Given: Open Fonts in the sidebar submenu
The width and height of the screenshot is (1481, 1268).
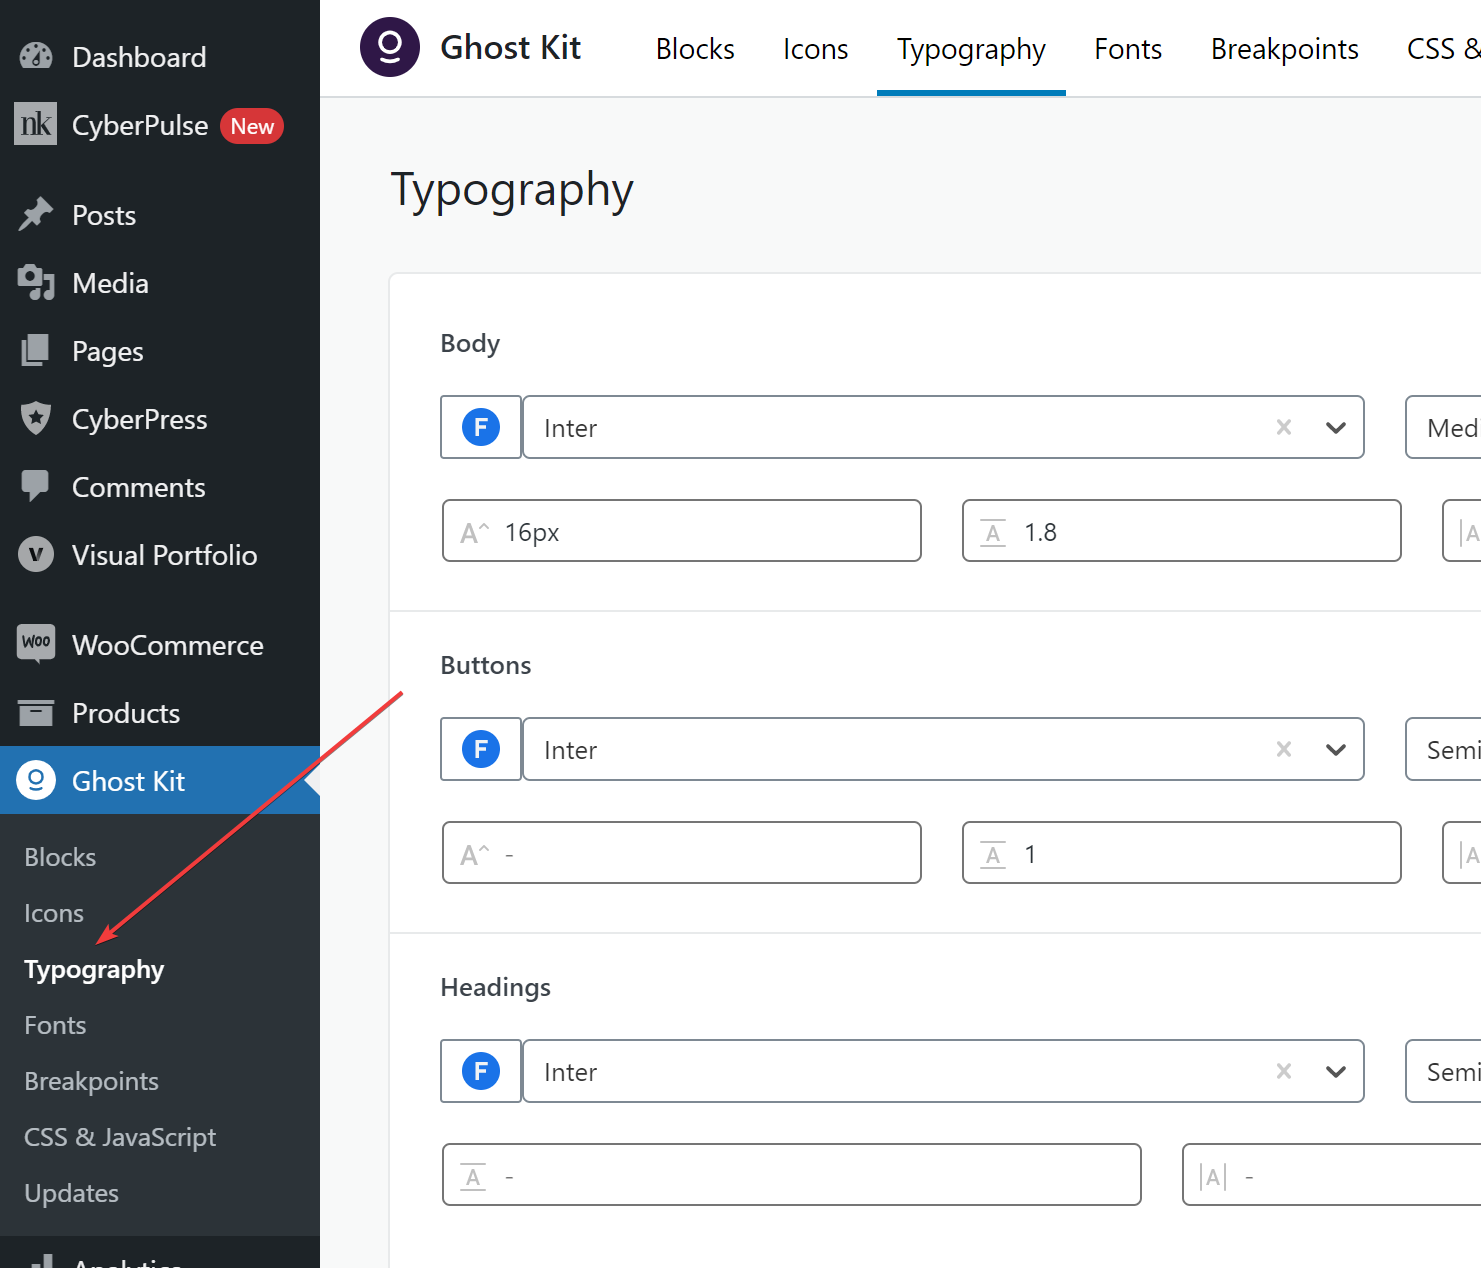Looking at the screenshot, I should (55, 1025).
